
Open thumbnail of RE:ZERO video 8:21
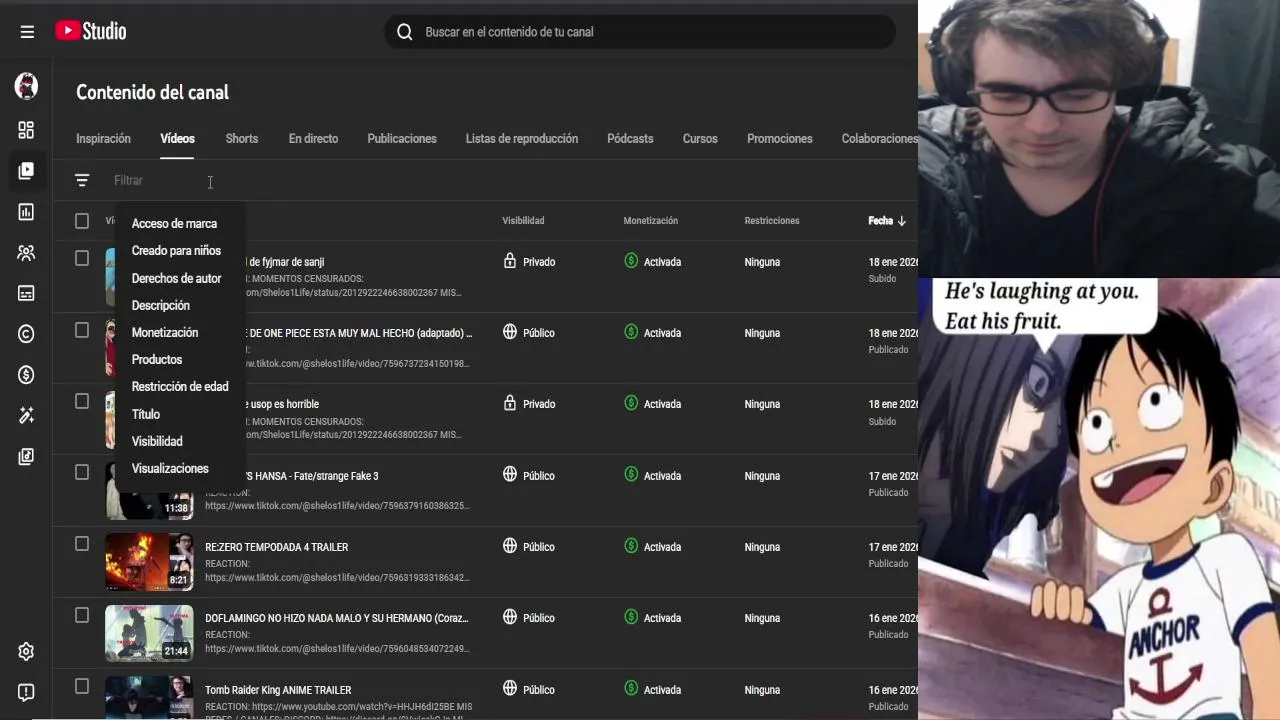click(149, 562)
